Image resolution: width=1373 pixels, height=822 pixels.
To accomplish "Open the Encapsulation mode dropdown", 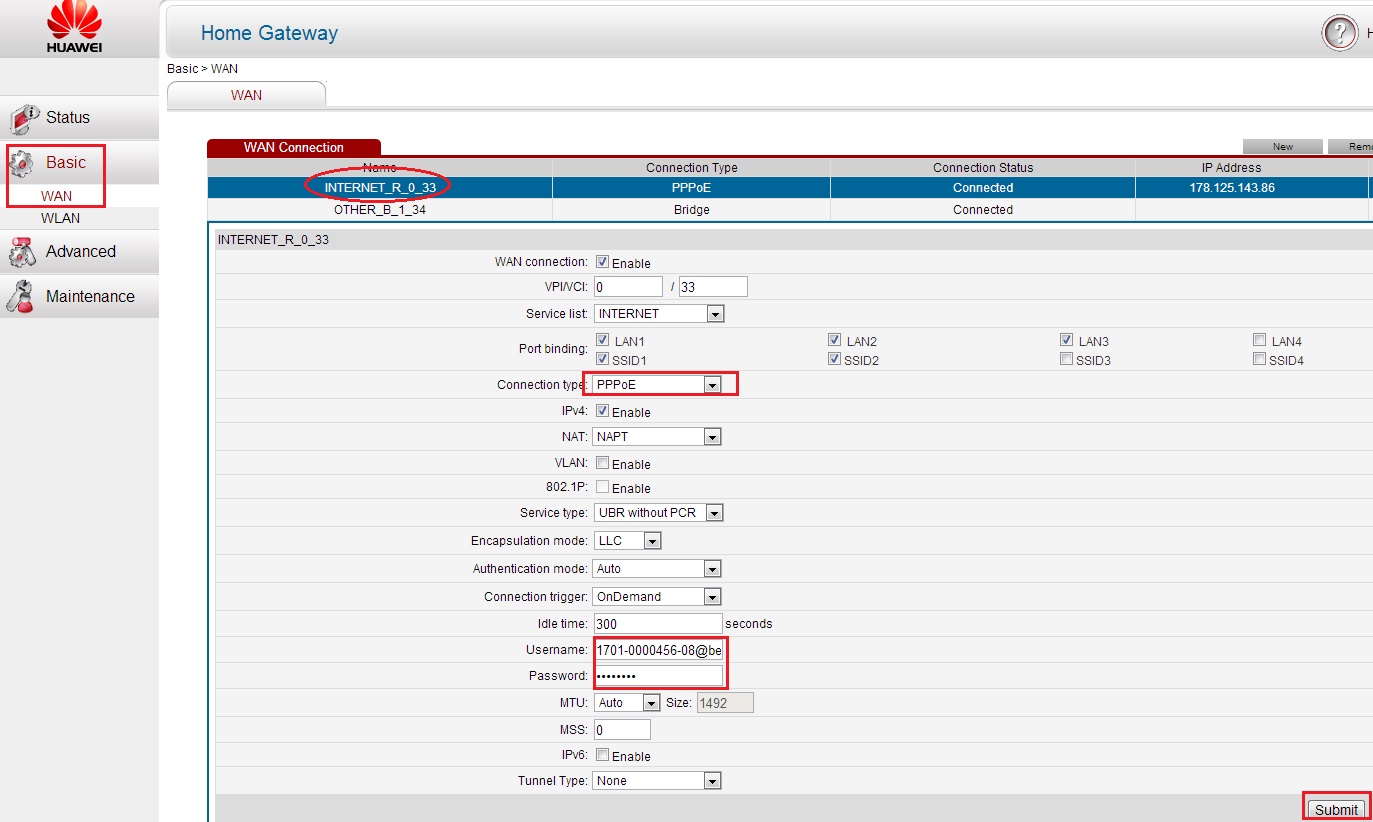I will [x=627, y=540].
